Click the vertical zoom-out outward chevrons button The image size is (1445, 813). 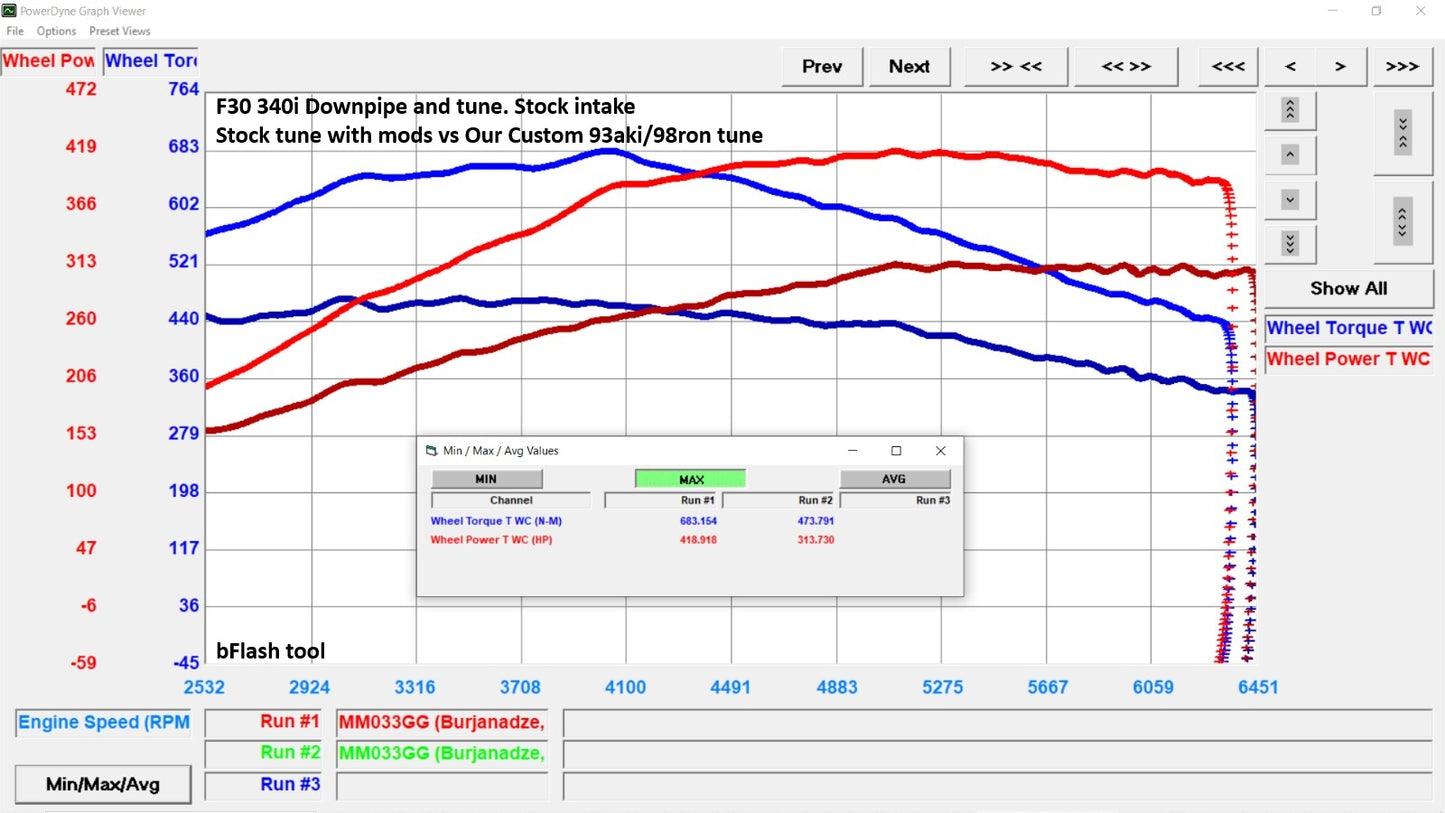point(1403,222)
